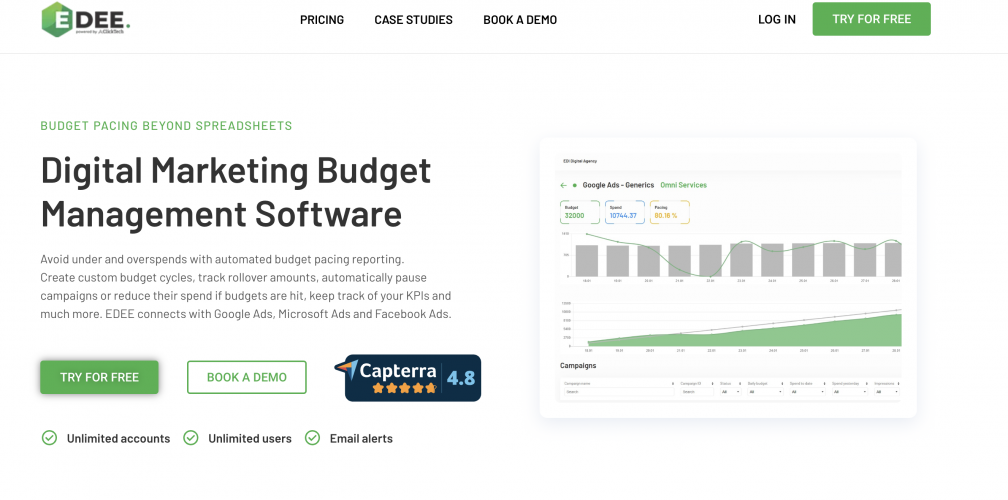Viewport: 1008px width, 500px height.
Task: Select Google Ads - Generics title
Action: 618,185
